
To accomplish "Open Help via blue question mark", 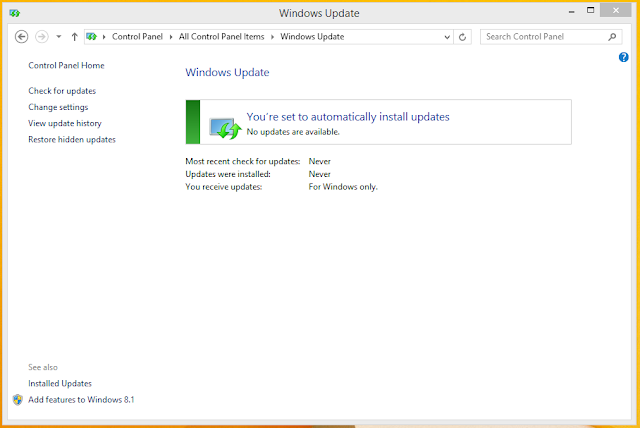I will (623, 57).
